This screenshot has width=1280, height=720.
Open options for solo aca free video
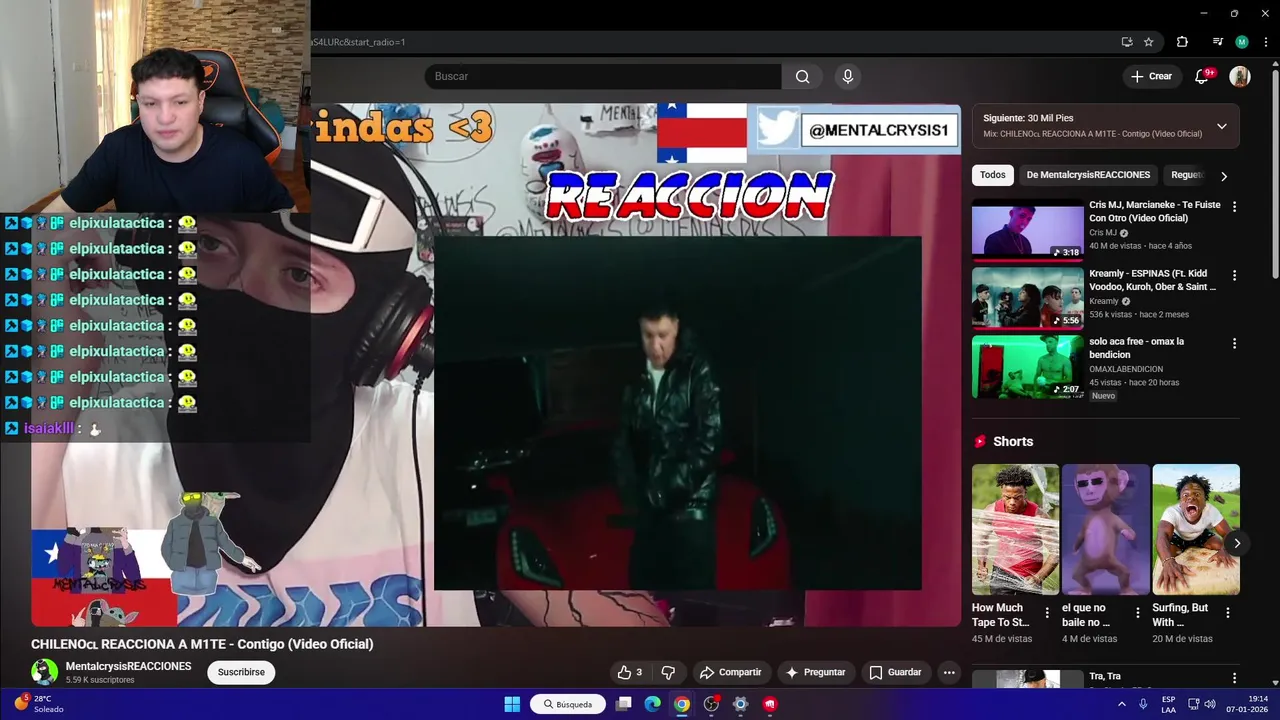point(1234,343)
